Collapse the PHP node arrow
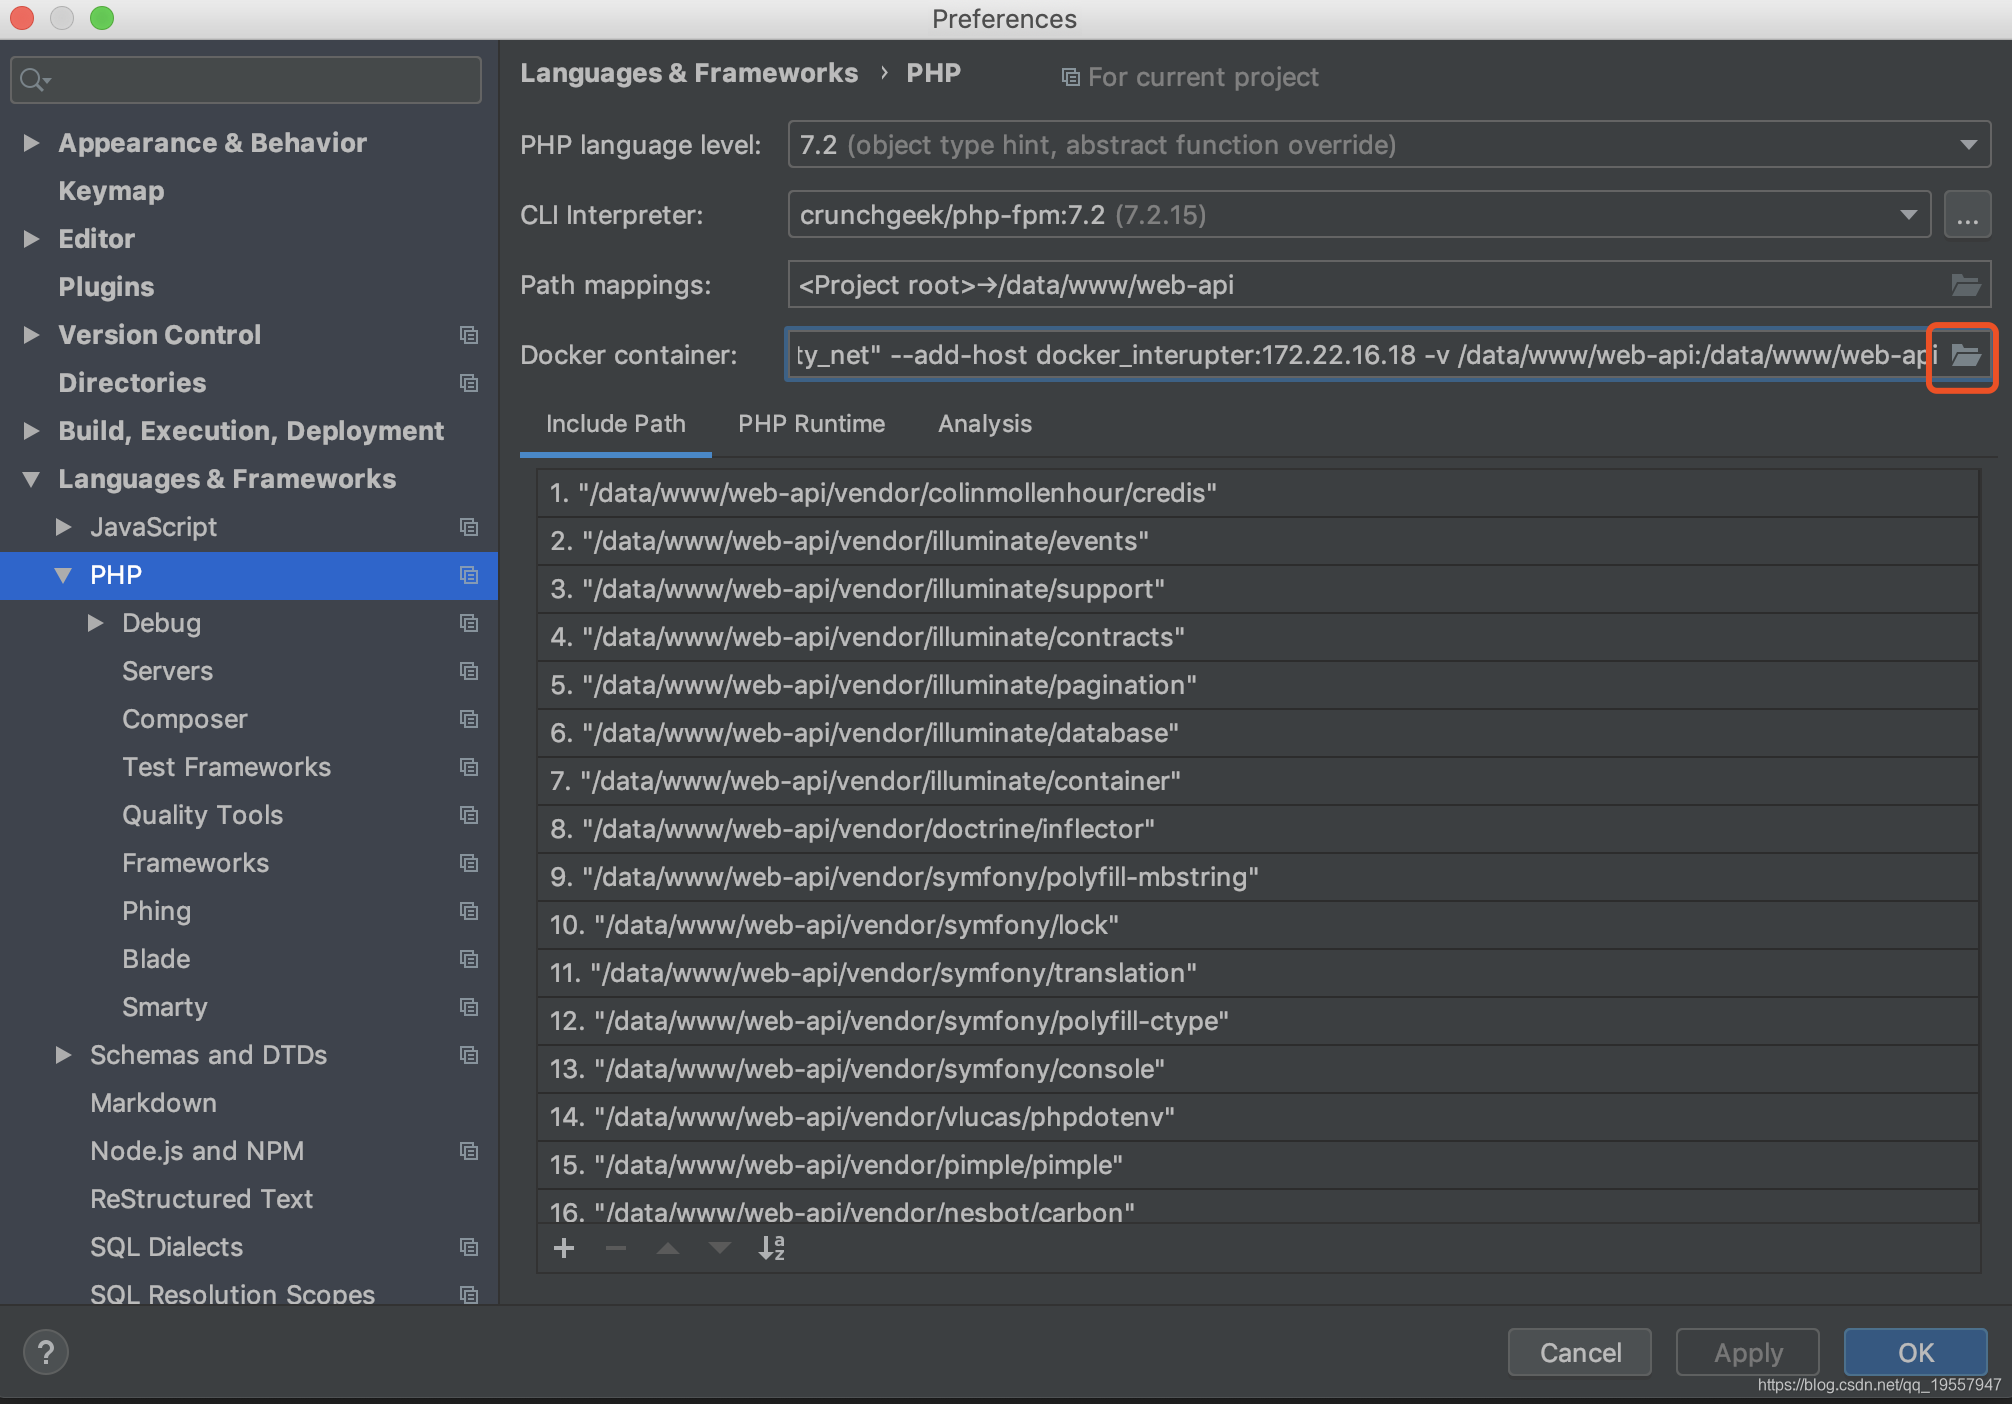 click(63, 576)
